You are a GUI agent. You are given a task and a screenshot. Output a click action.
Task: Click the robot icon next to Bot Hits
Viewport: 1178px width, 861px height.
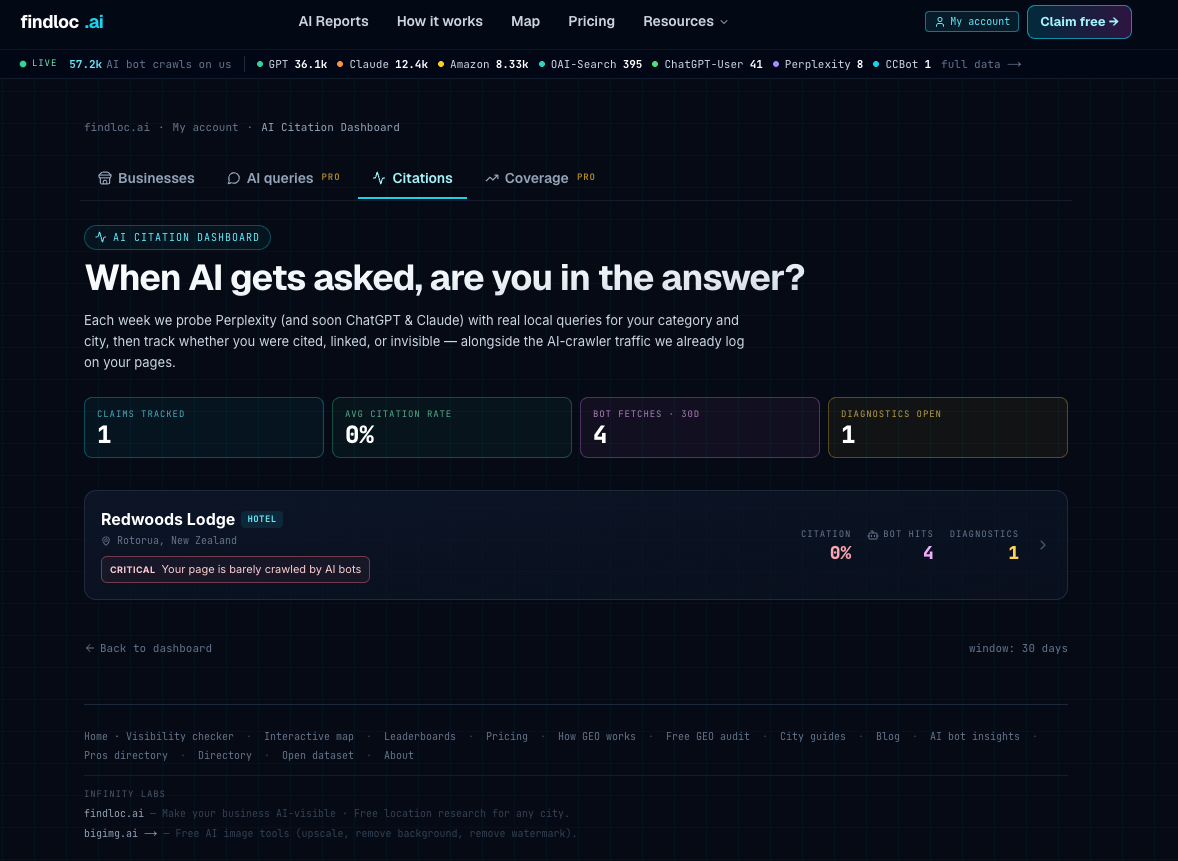[x=873, y=535]
